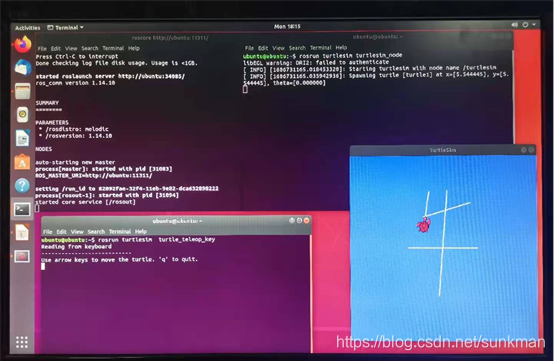This screenshot has height=361, width=555.
Task: Minimize the teleop_key terminal window
Action: click(292, 220)
